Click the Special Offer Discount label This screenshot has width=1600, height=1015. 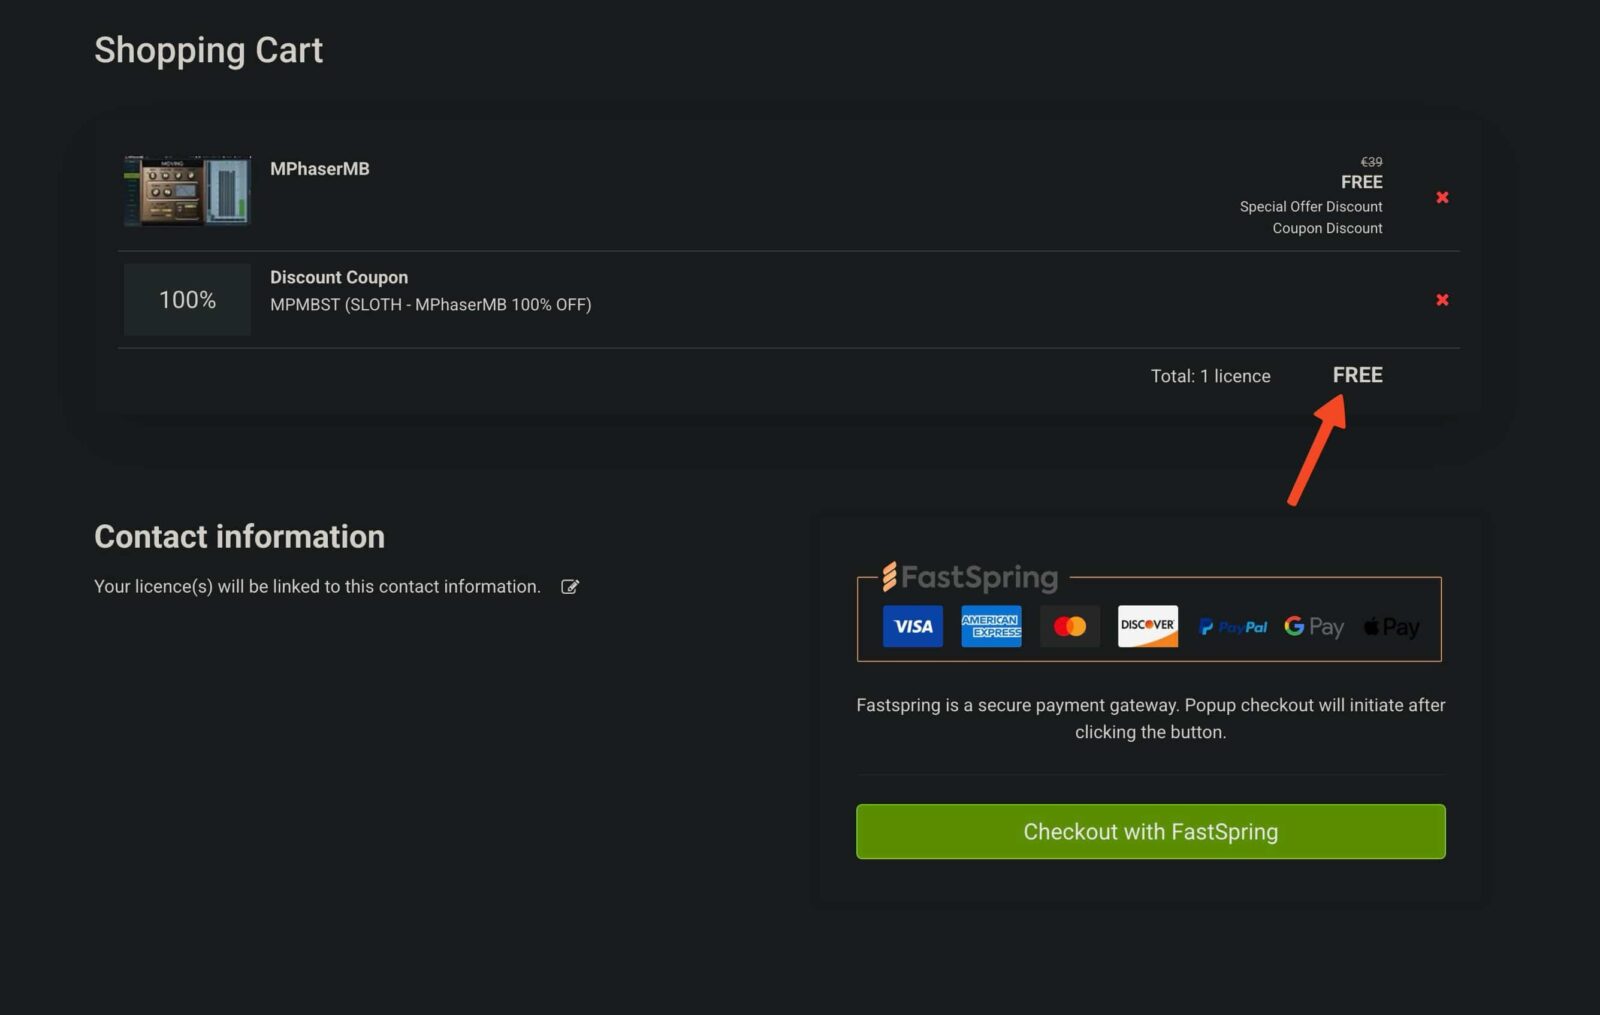click(x=1311, y=207)
